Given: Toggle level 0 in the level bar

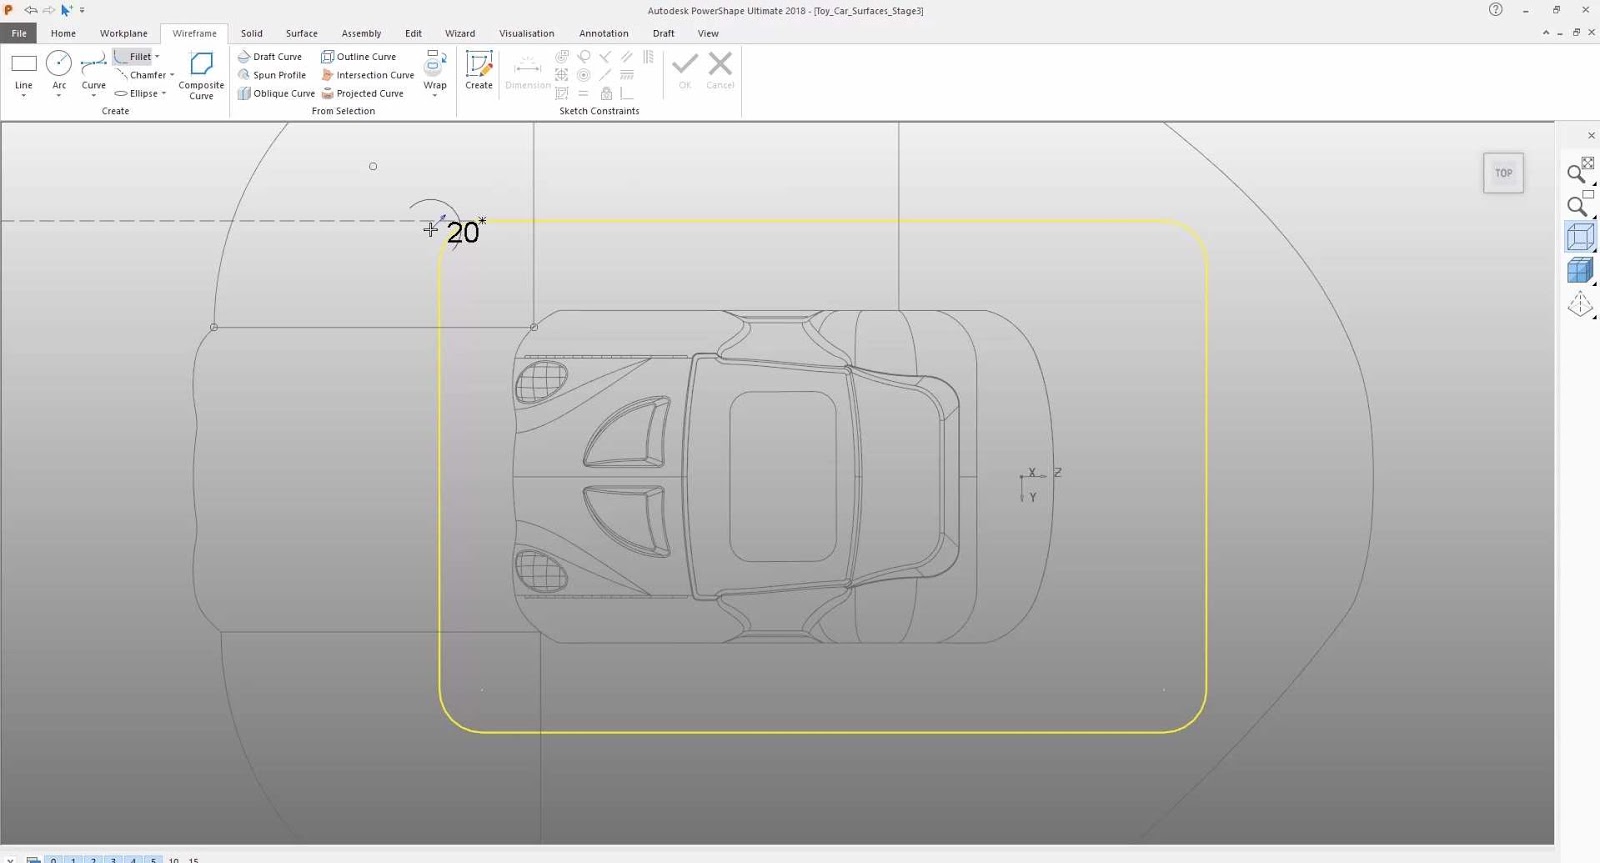Looking at the screenshot, I should coord(53,859).
